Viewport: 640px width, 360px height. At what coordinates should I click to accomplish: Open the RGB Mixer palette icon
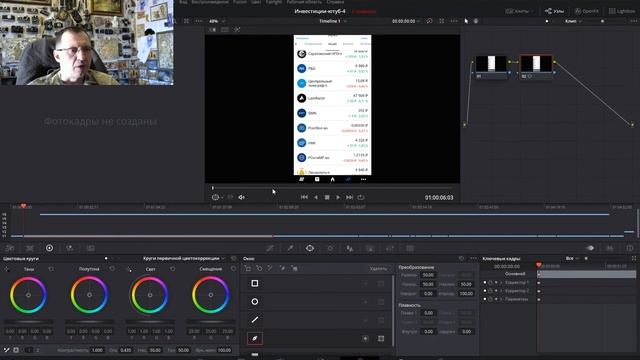point(70,248)
